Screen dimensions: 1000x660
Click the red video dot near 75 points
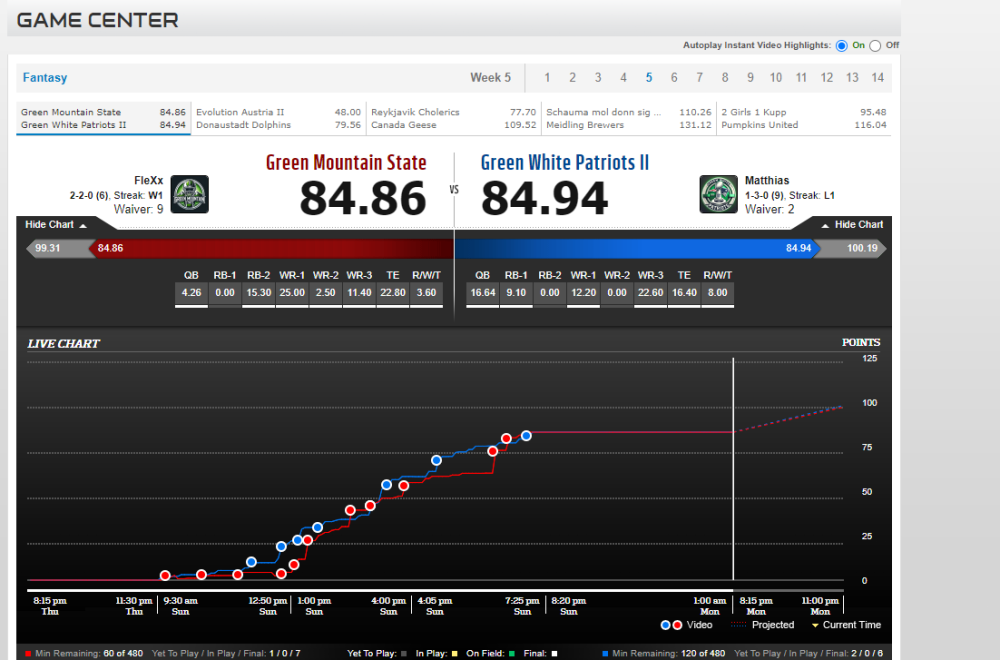coord(493,451)
